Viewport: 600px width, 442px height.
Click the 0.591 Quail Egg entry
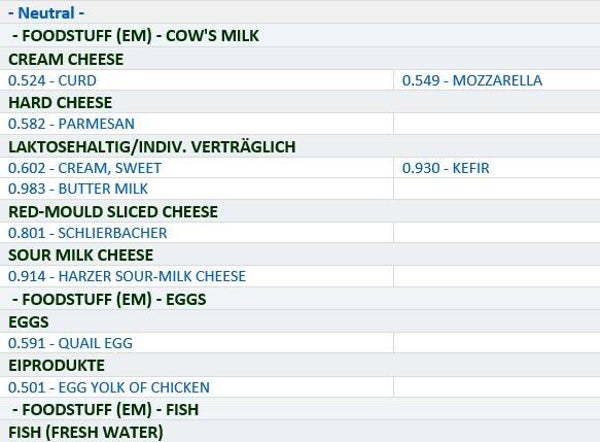[70, 343]
